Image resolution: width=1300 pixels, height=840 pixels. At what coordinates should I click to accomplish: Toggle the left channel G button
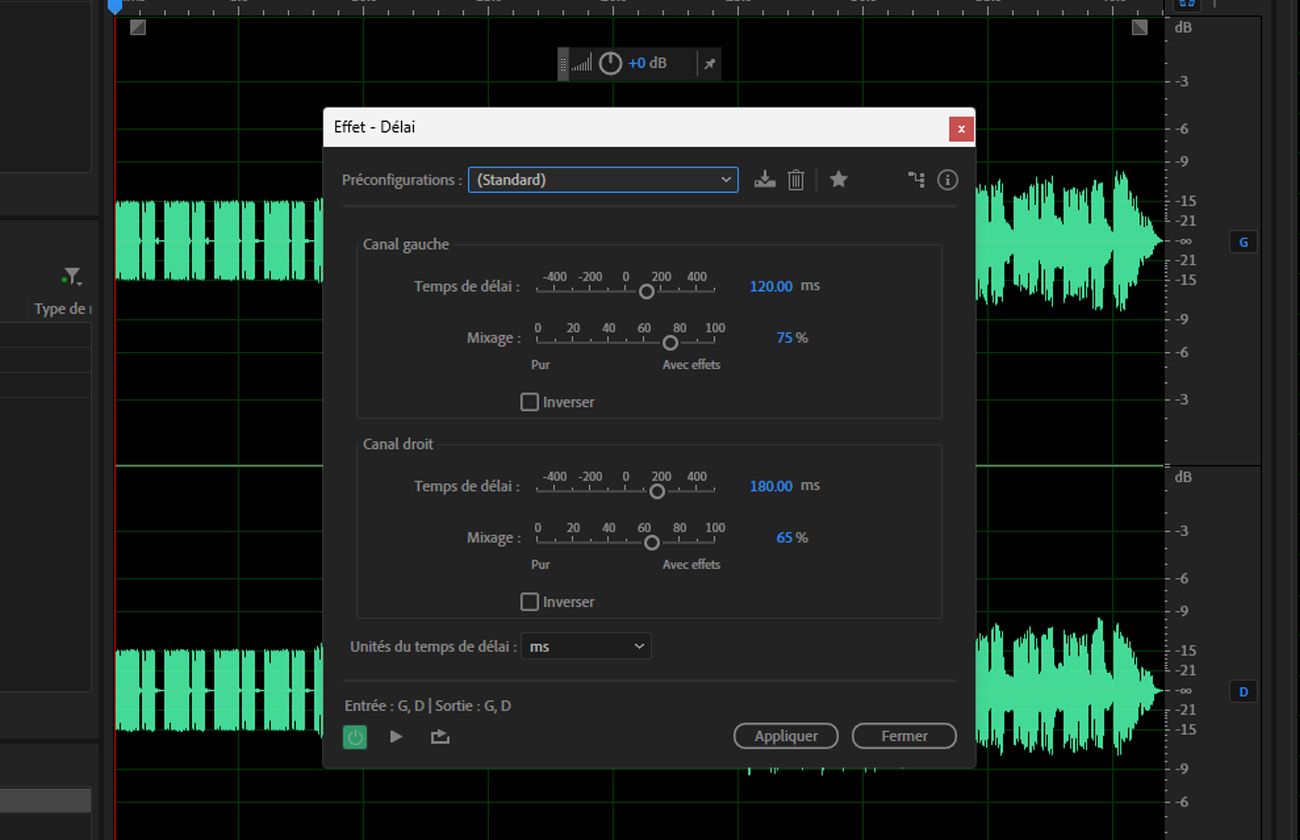pos(1244,242)
